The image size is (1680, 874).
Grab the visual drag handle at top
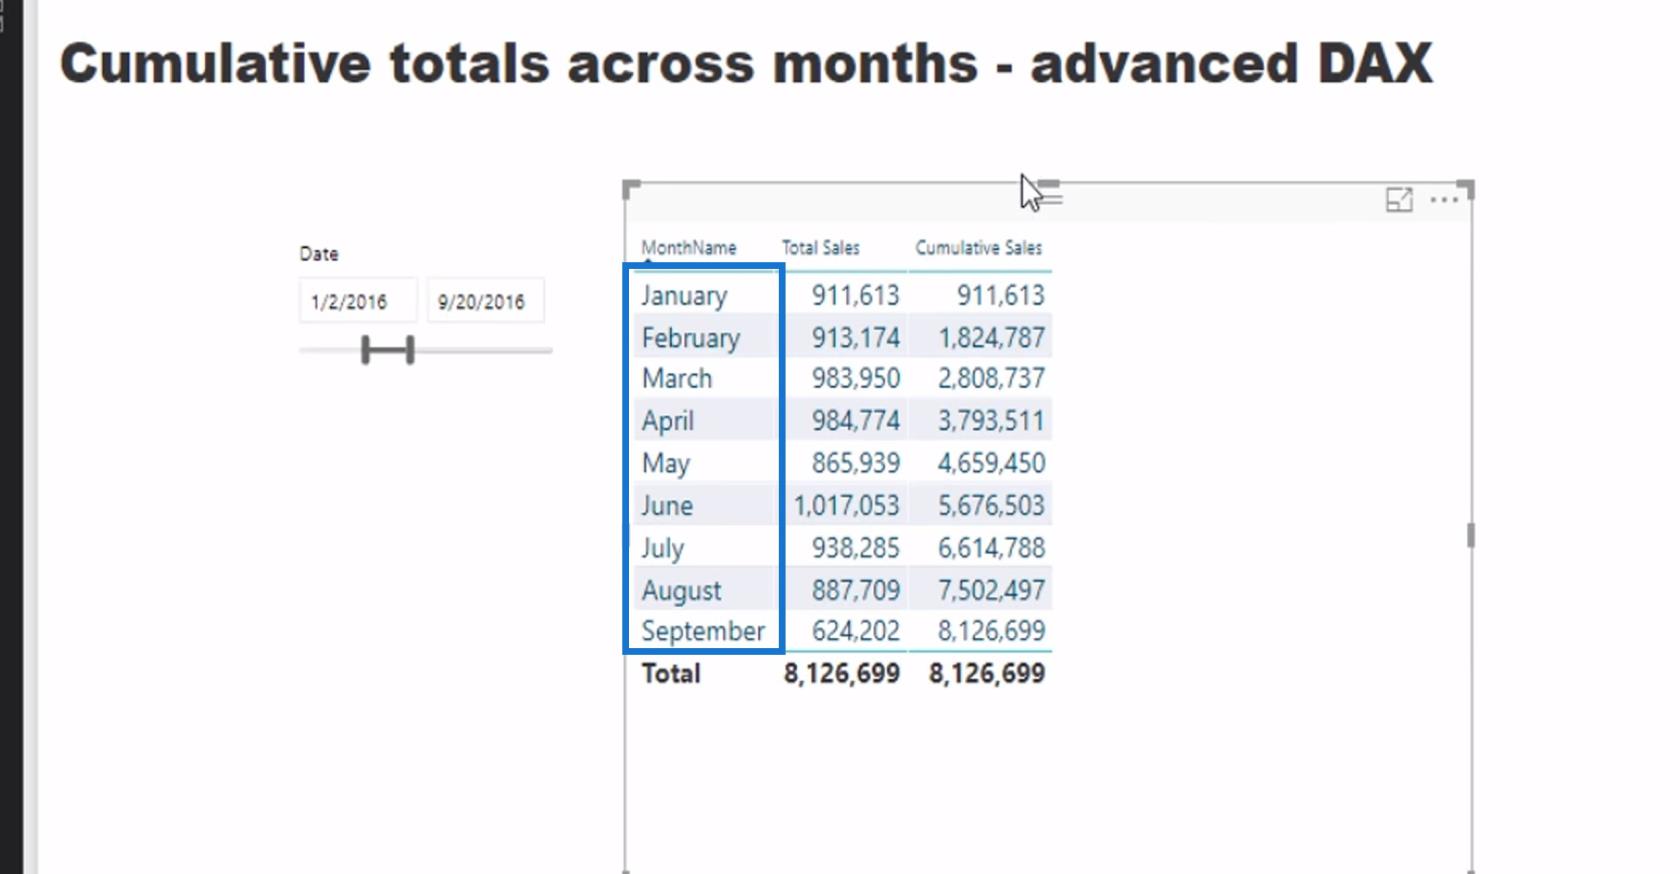pyautogui.click(x=1049, y=192)
